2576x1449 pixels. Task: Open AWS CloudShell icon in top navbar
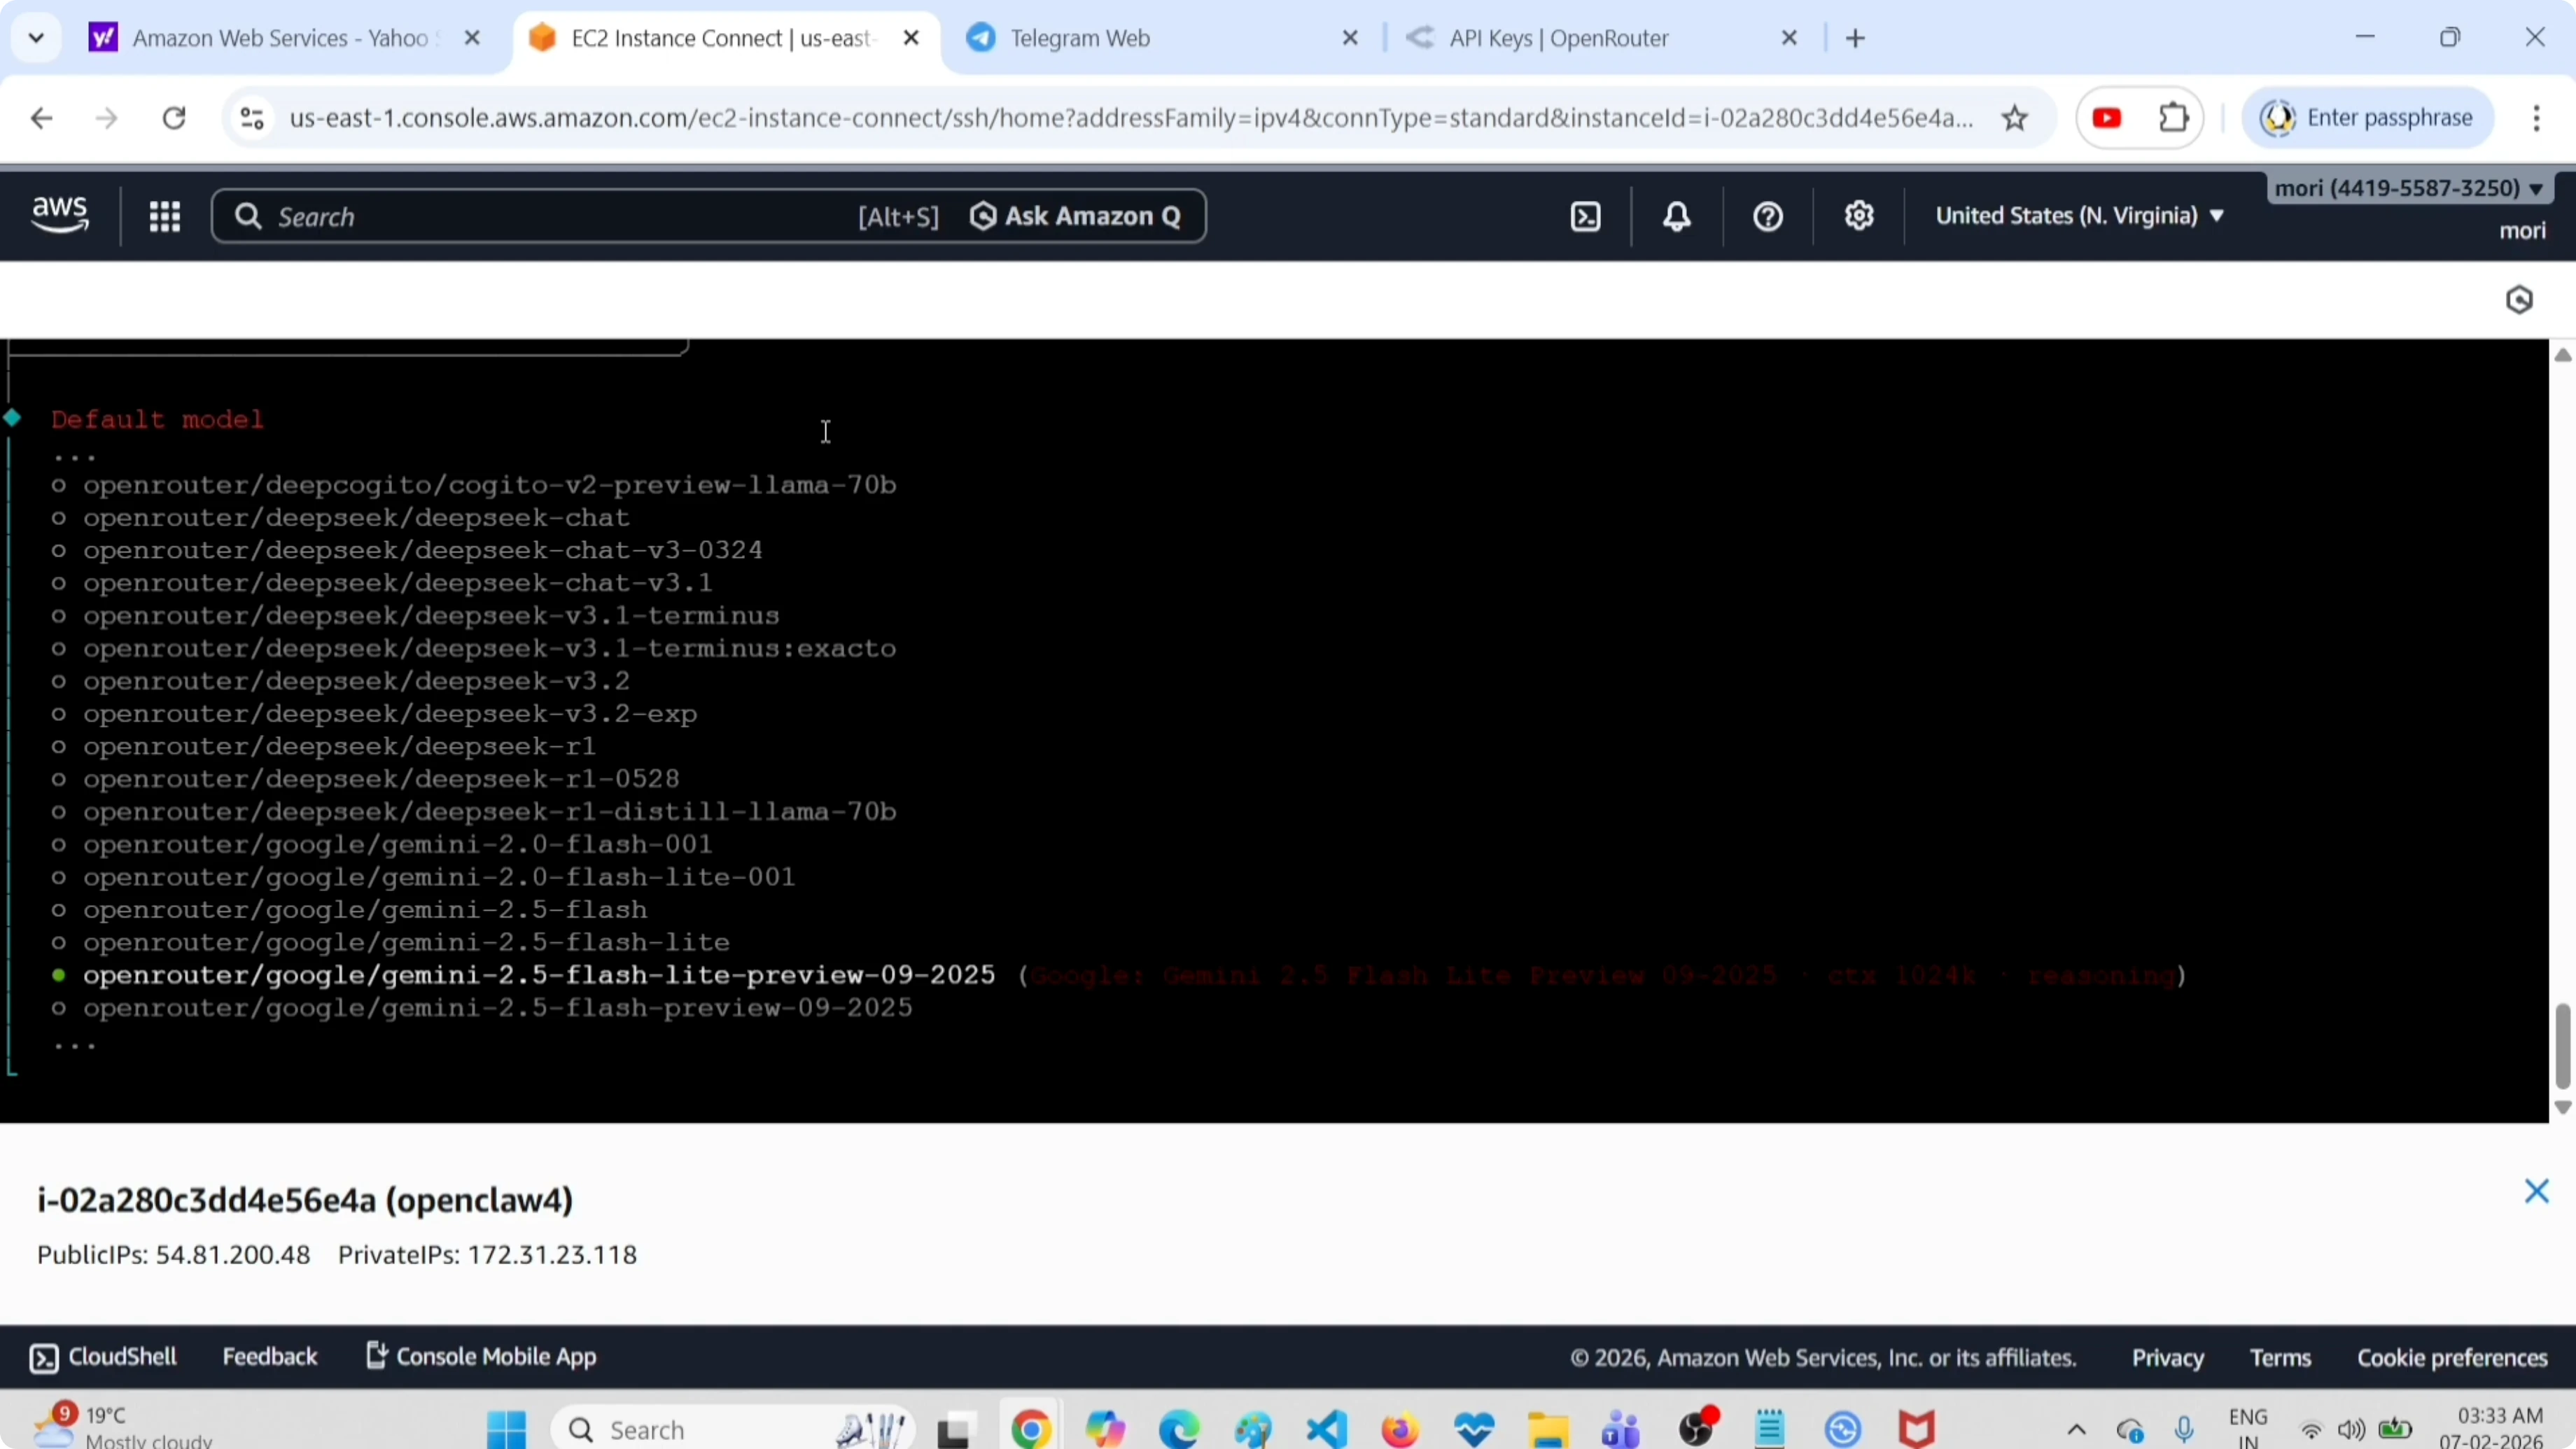[x=1586, y=217]
